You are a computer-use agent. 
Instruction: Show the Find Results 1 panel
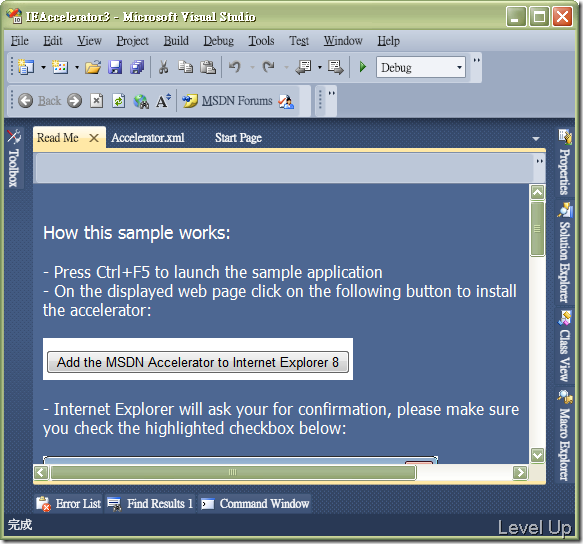150,503
